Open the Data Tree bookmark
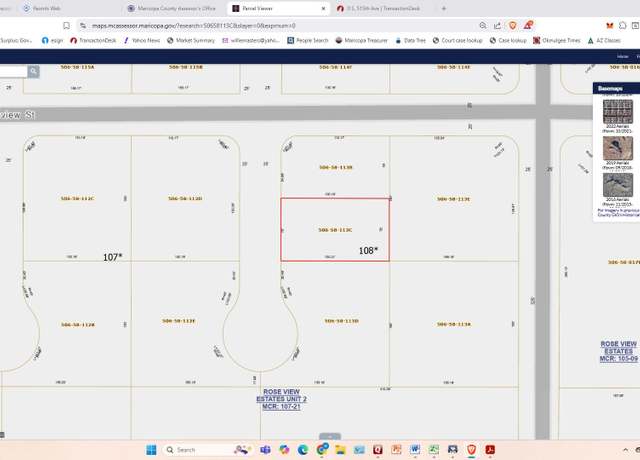 [x=410, y=40]
